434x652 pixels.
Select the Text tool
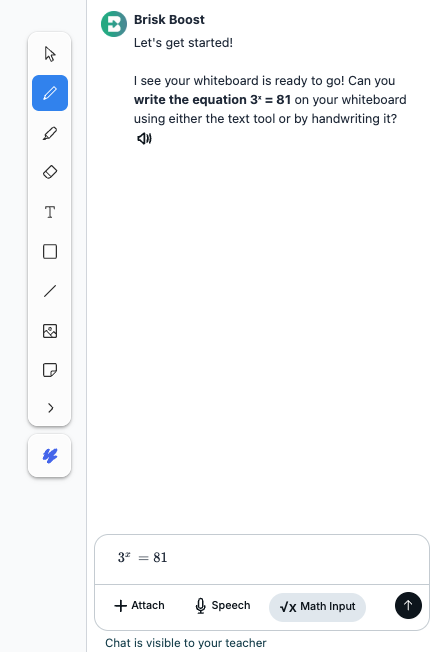[50, 212]
